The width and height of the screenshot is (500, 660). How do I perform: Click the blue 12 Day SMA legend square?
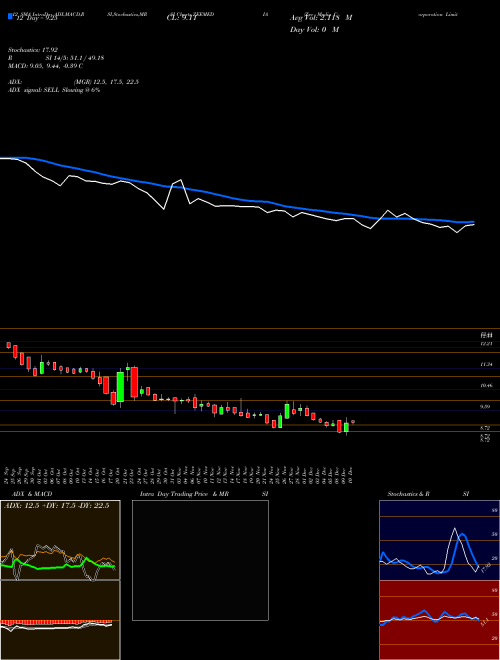pos(10,16)
